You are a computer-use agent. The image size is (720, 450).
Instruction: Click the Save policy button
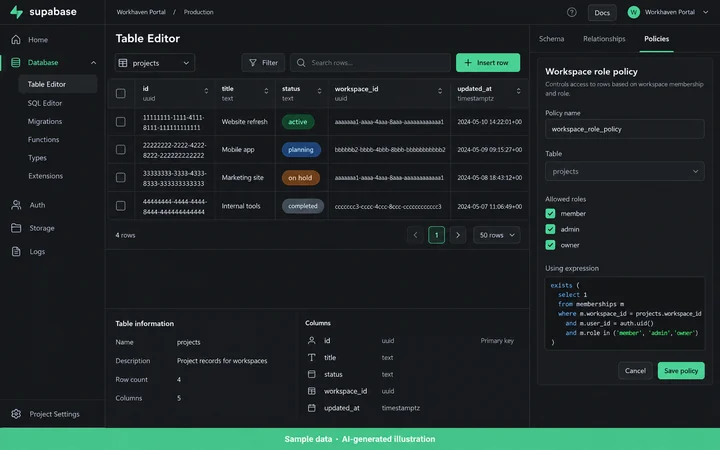point(681,371)
